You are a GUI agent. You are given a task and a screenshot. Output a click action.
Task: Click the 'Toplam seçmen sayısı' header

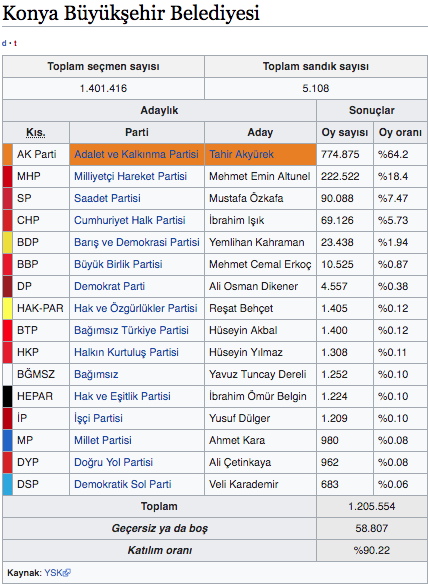point(103,66)
